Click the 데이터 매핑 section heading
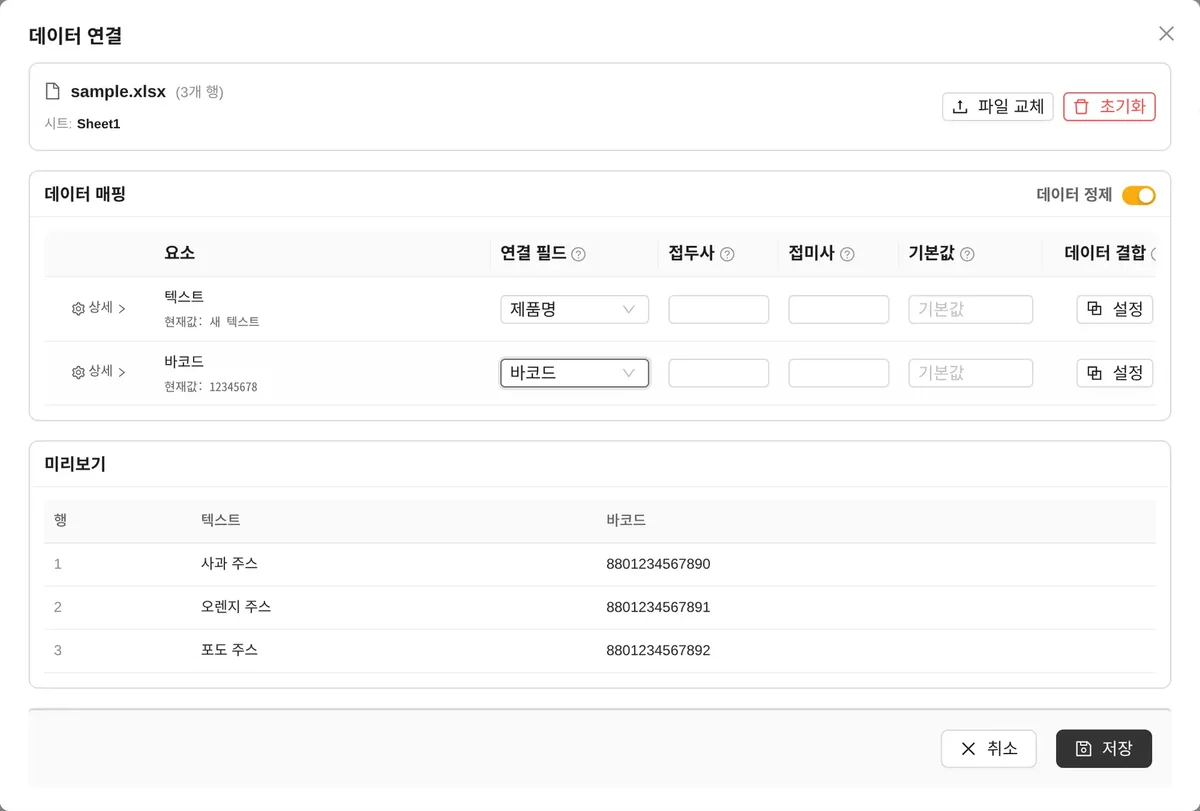This screenshot has height=811, width=1200. tap(85, 194)
